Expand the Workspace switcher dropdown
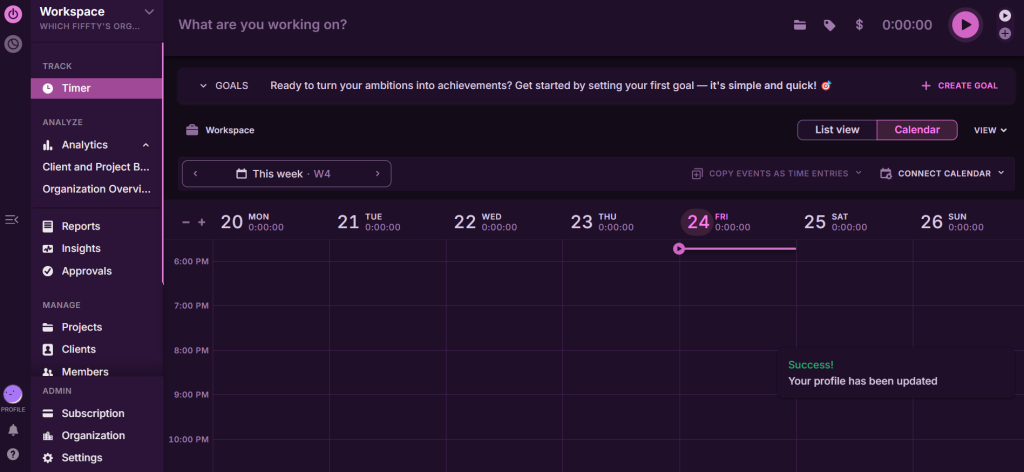This screenshot has width=1024, height=472. 149,12
